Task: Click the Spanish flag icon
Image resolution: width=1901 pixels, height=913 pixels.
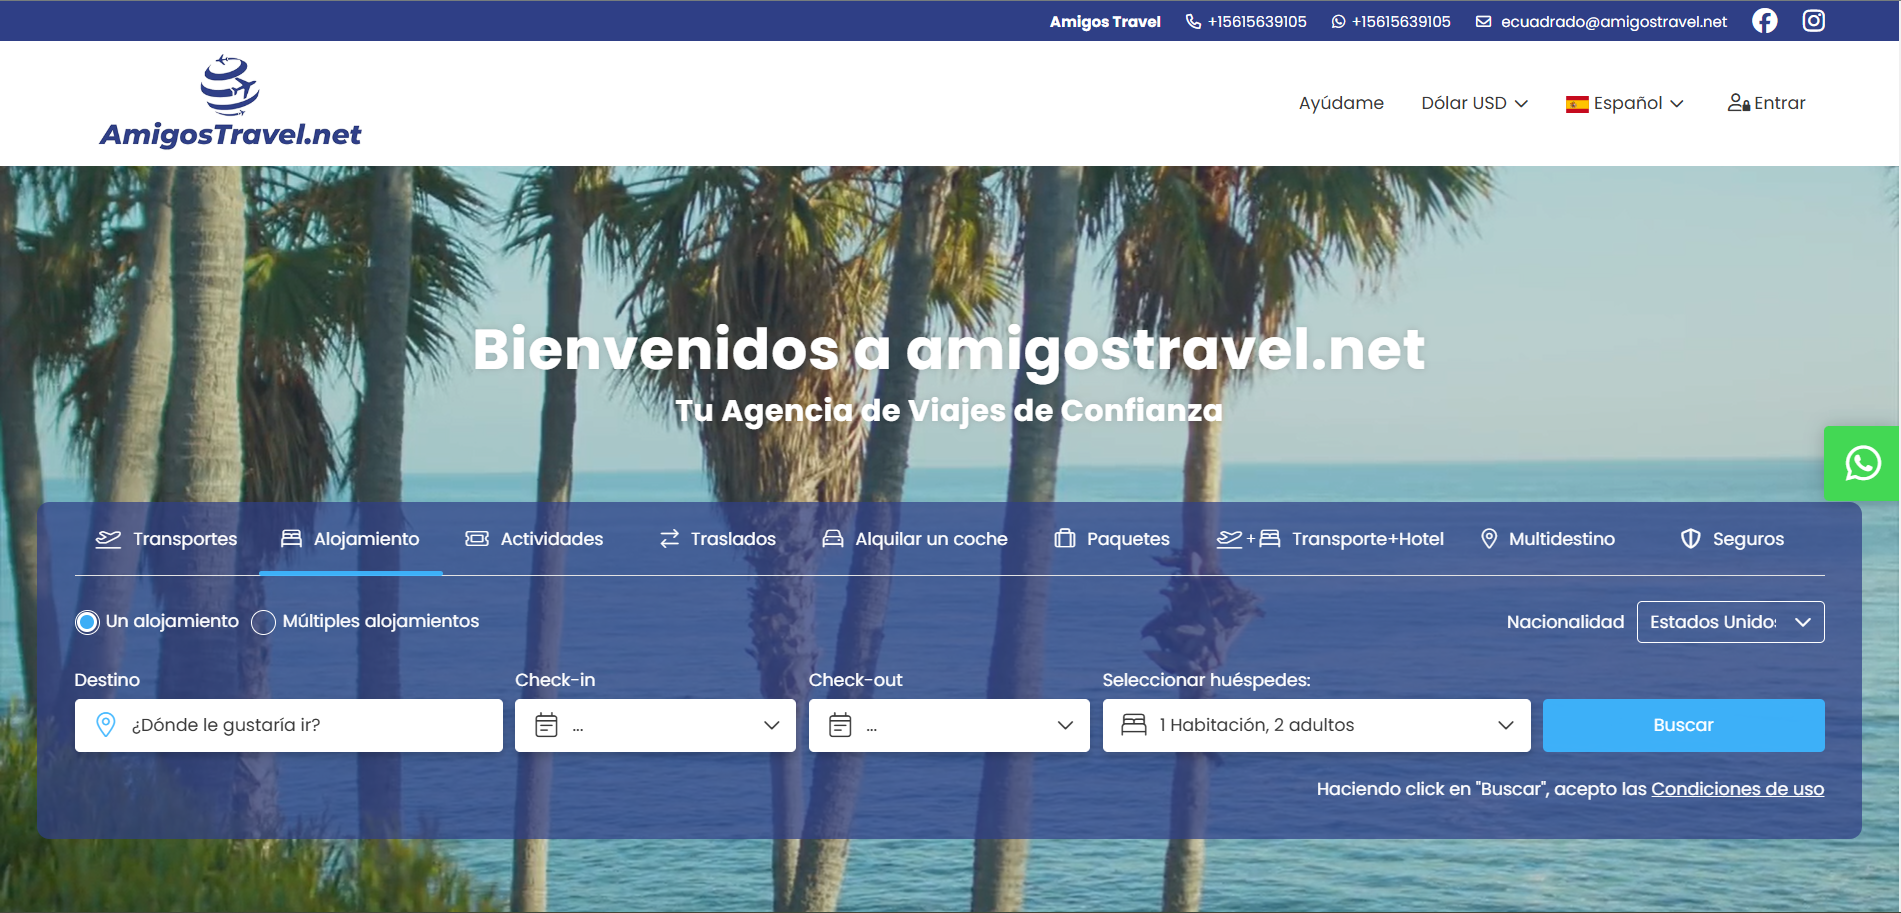Action: 1577,104
